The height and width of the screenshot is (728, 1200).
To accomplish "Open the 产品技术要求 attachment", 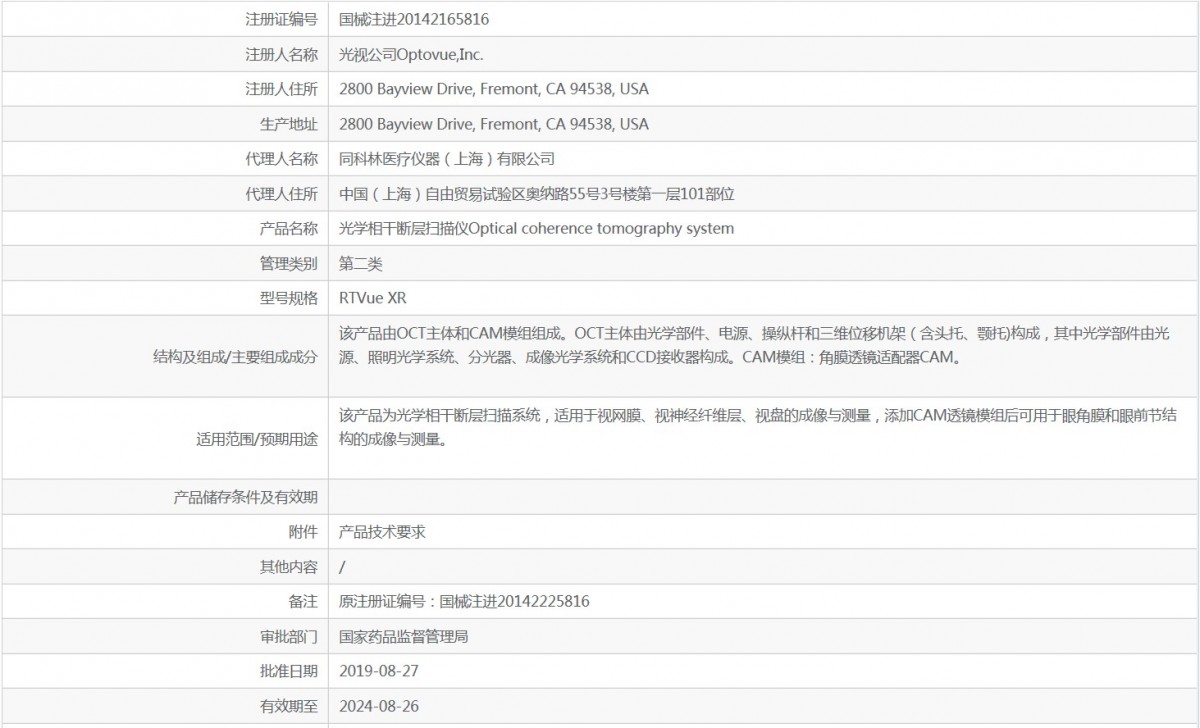I will coord(383,532).
